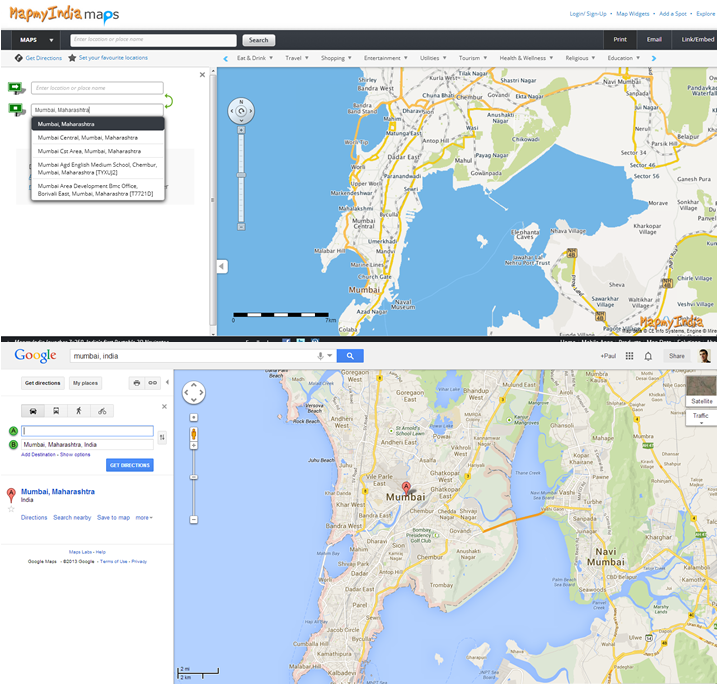Viewport: 720px width, 684px height.
Task: Select walking travel mode
Action: [x=79, y=411]
